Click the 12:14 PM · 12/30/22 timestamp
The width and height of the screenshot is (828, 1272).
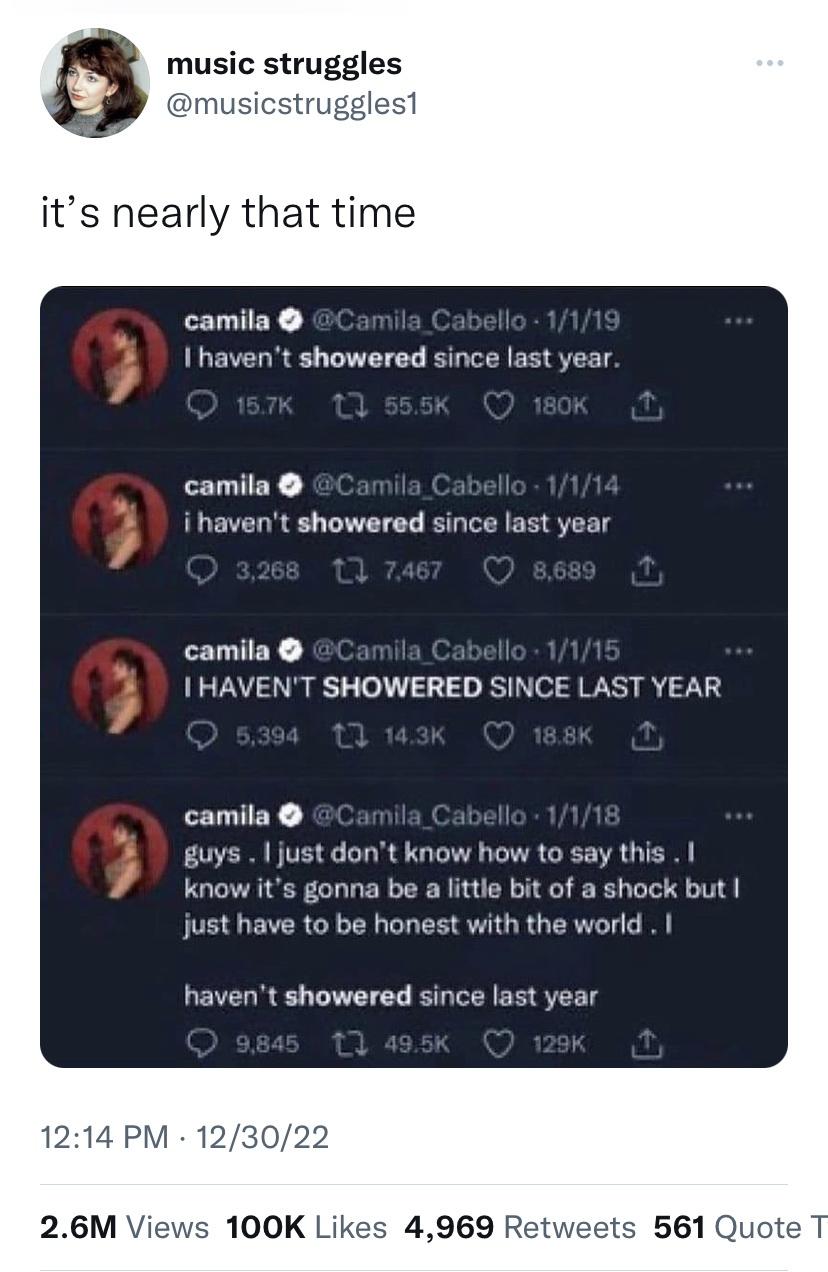pos(184,1136)
